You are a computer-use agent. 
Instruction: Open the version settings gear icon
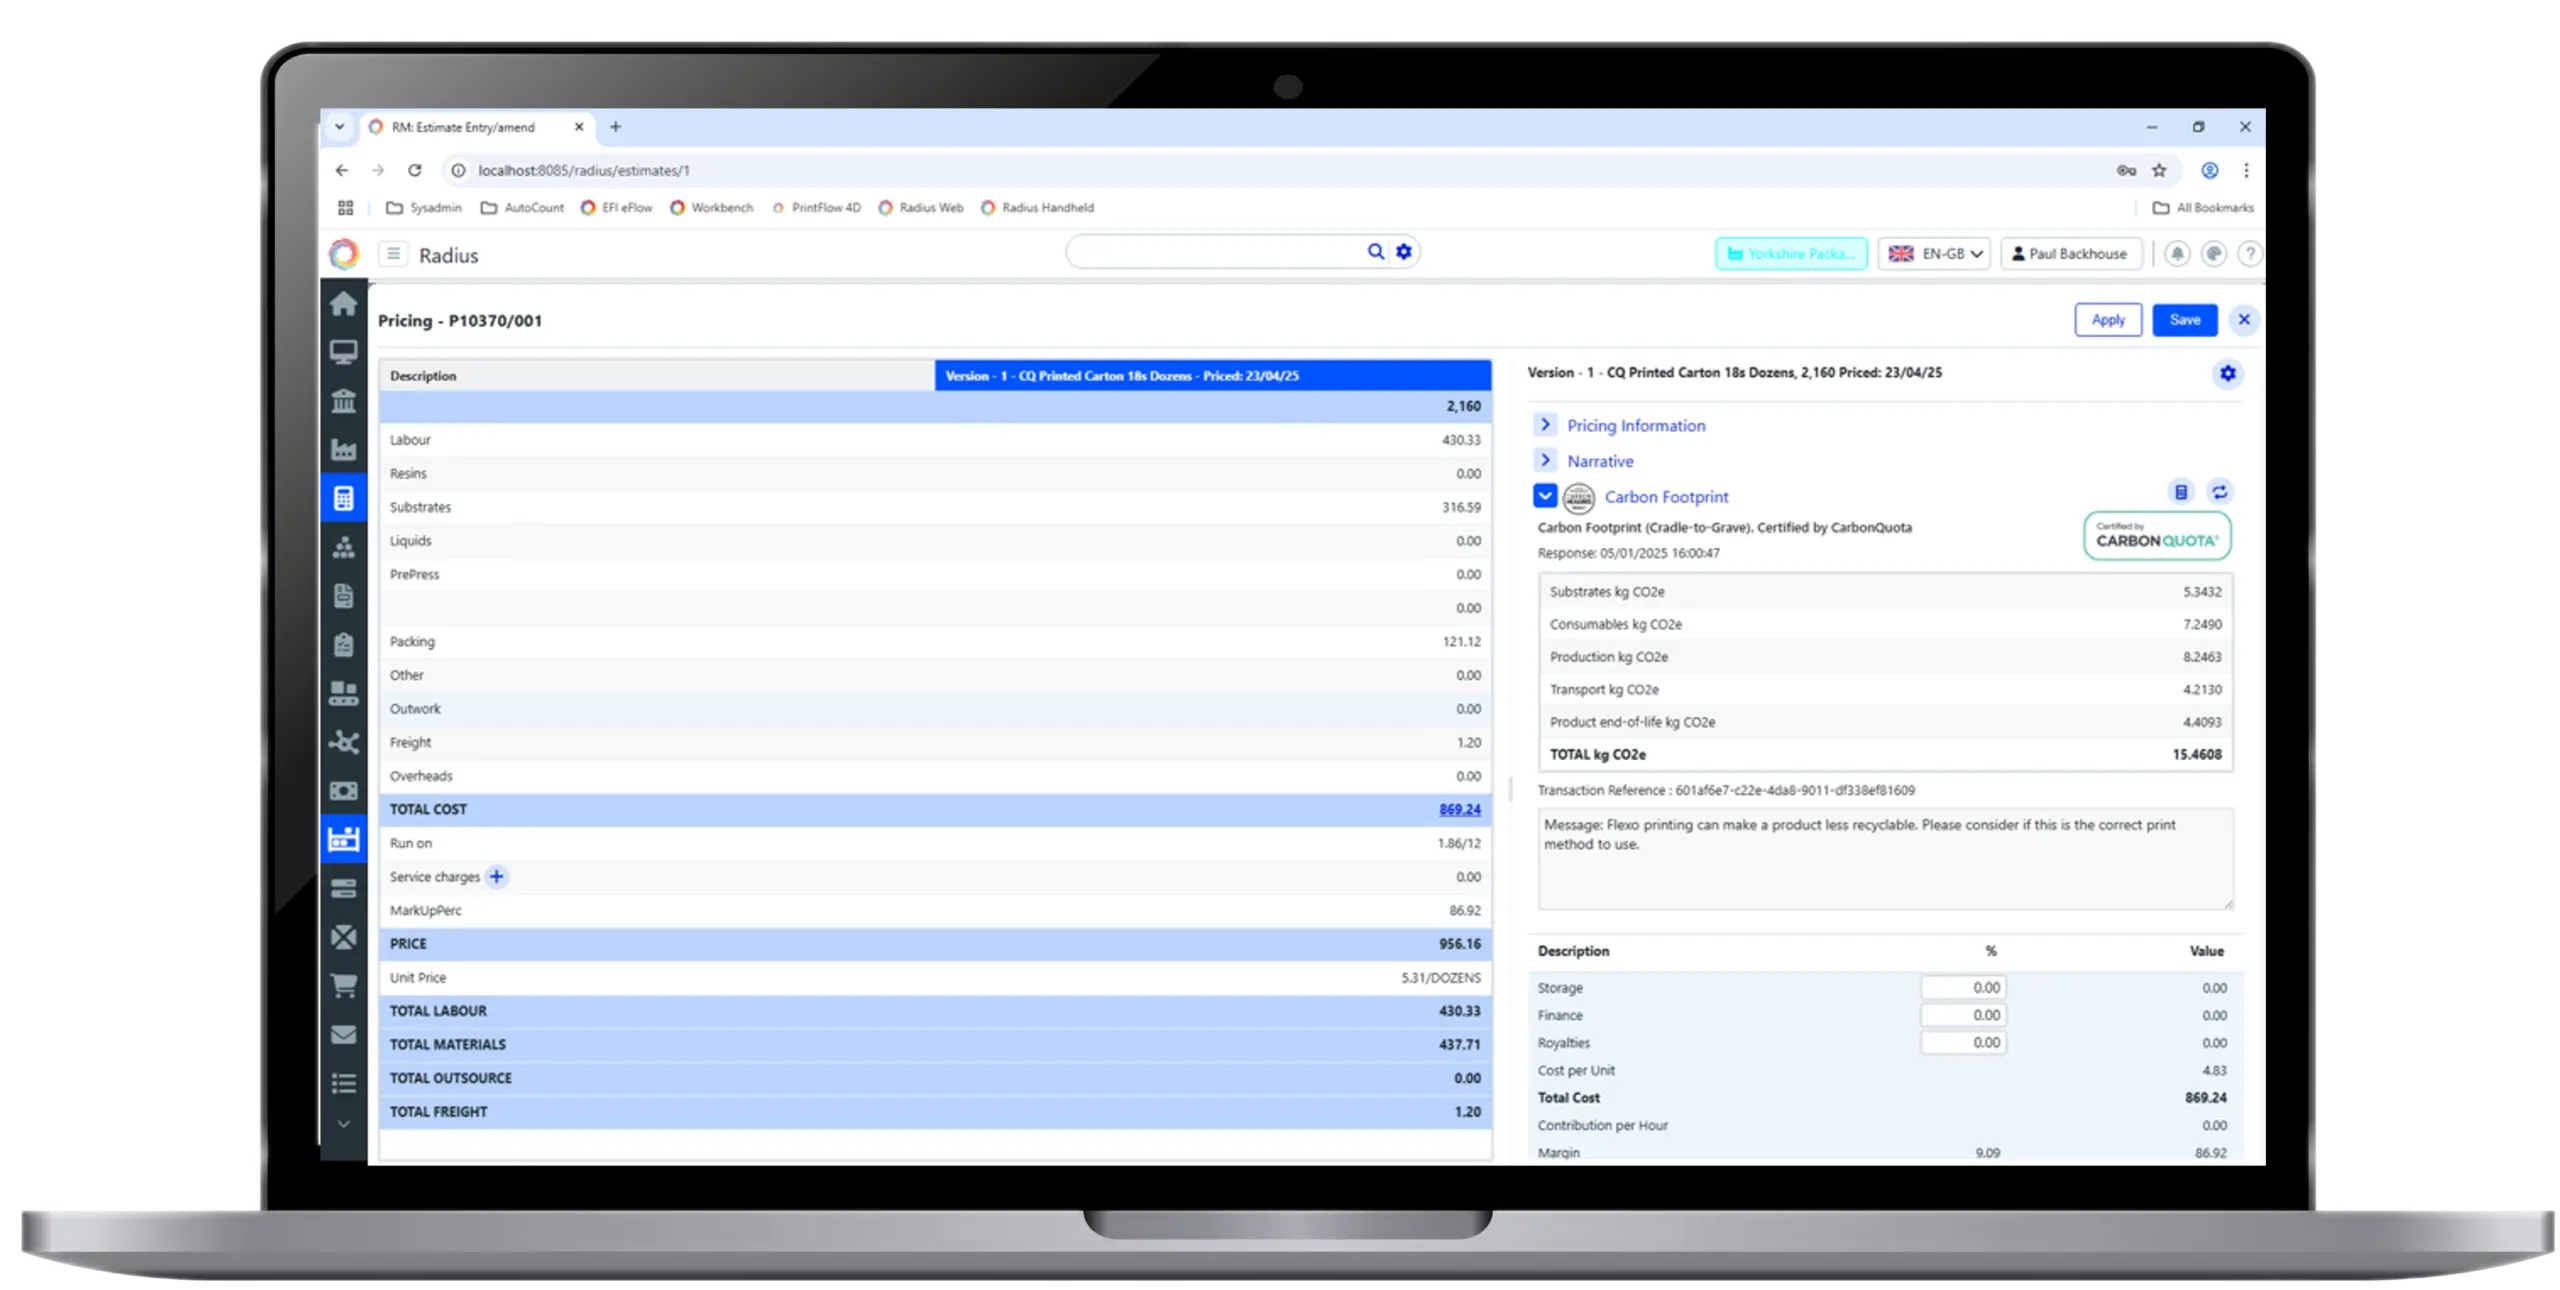(2227, 373)
